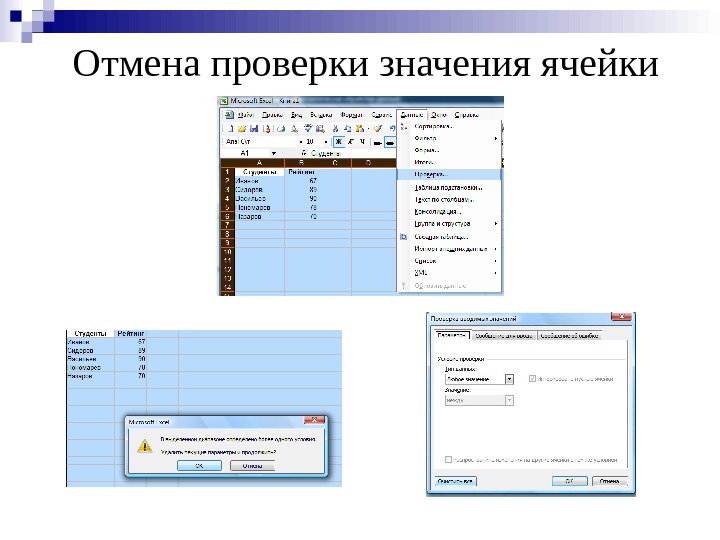
Task: Open the Вставка menu
Action: click(x=321, y=115)
